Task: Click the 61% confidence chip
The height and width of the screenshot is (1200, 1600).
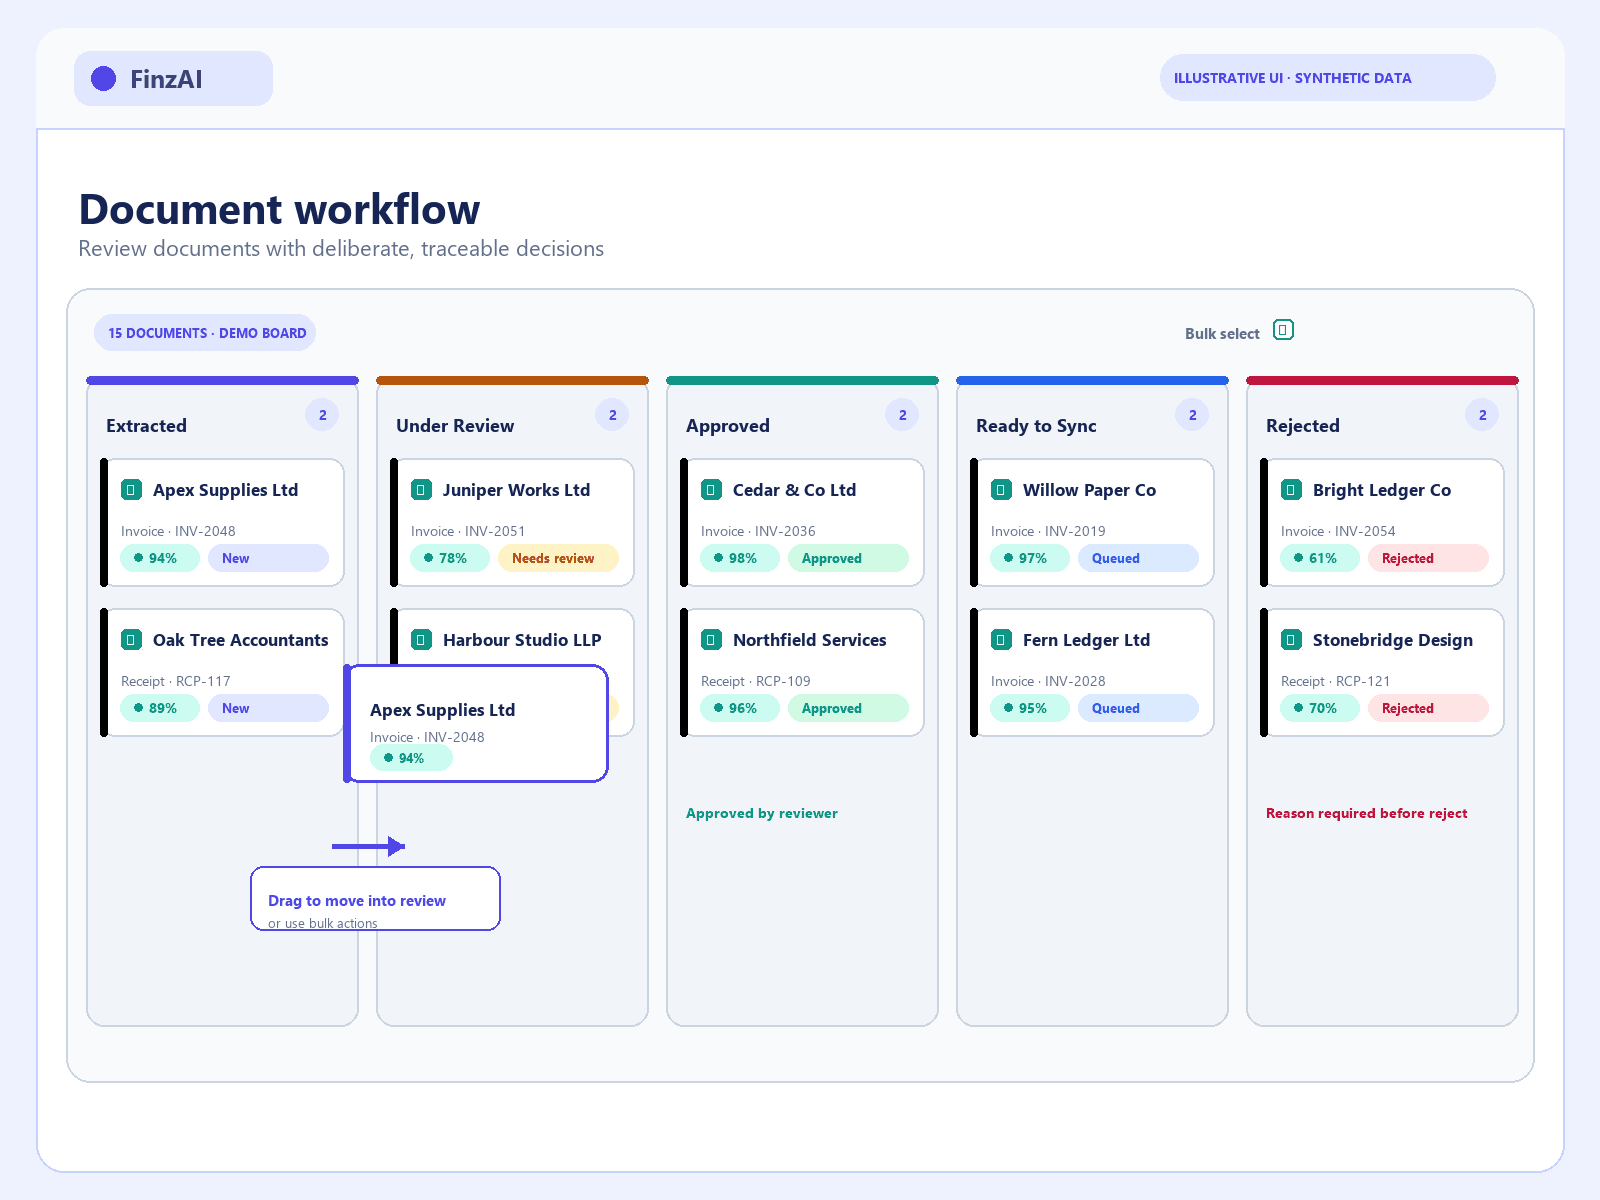Action: (x=1320, y=558)
